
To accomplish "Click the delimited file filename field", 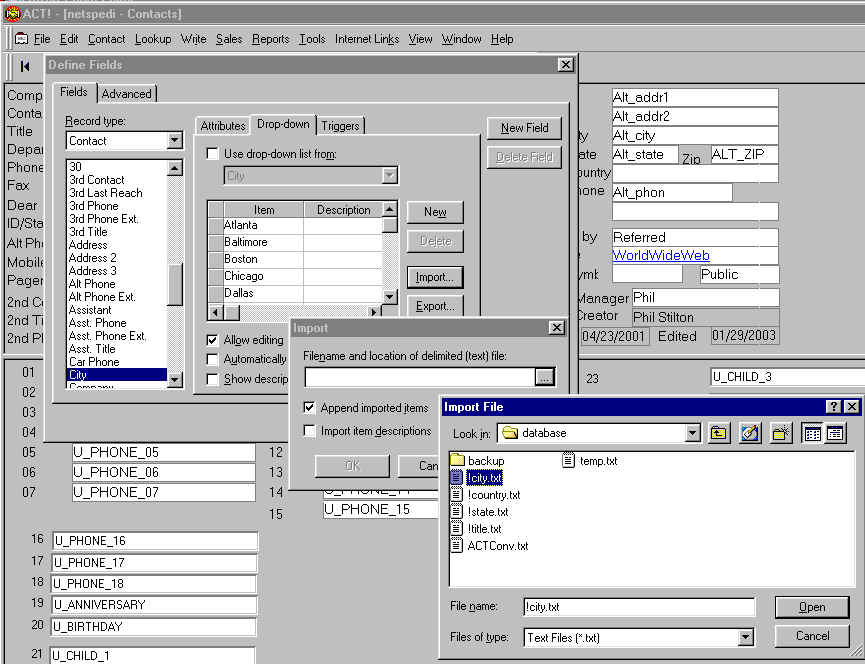I will (420, 377).
